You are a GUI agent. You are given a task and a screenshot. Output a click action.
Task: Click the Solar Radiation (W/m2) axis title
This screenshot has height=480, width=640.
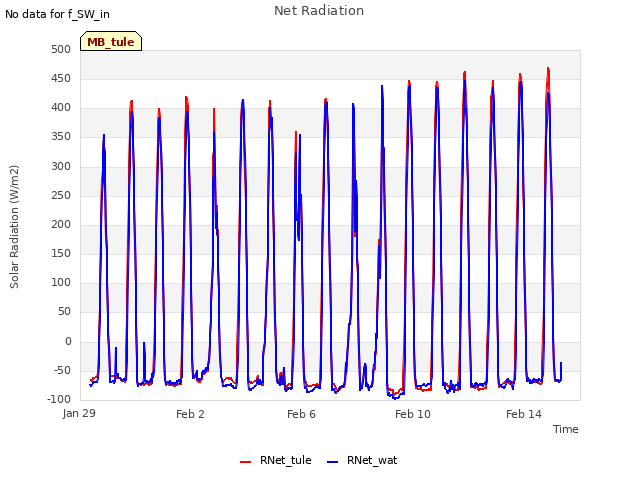pyautogui.click(x=14, y=227)
